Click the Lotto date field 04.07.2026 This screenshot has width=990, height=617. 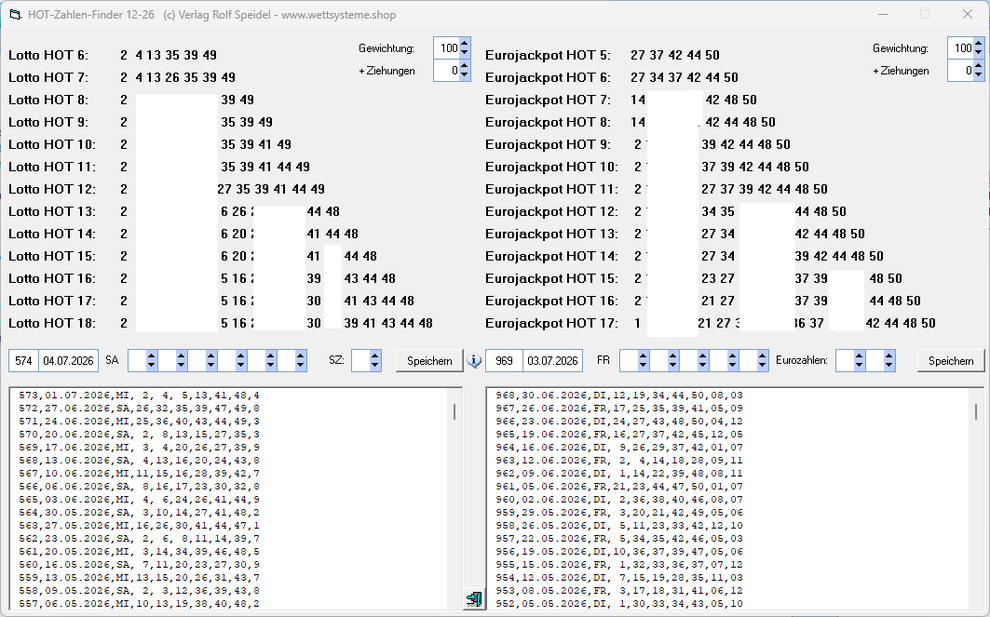pyautogui.click(x=68, y=361)
